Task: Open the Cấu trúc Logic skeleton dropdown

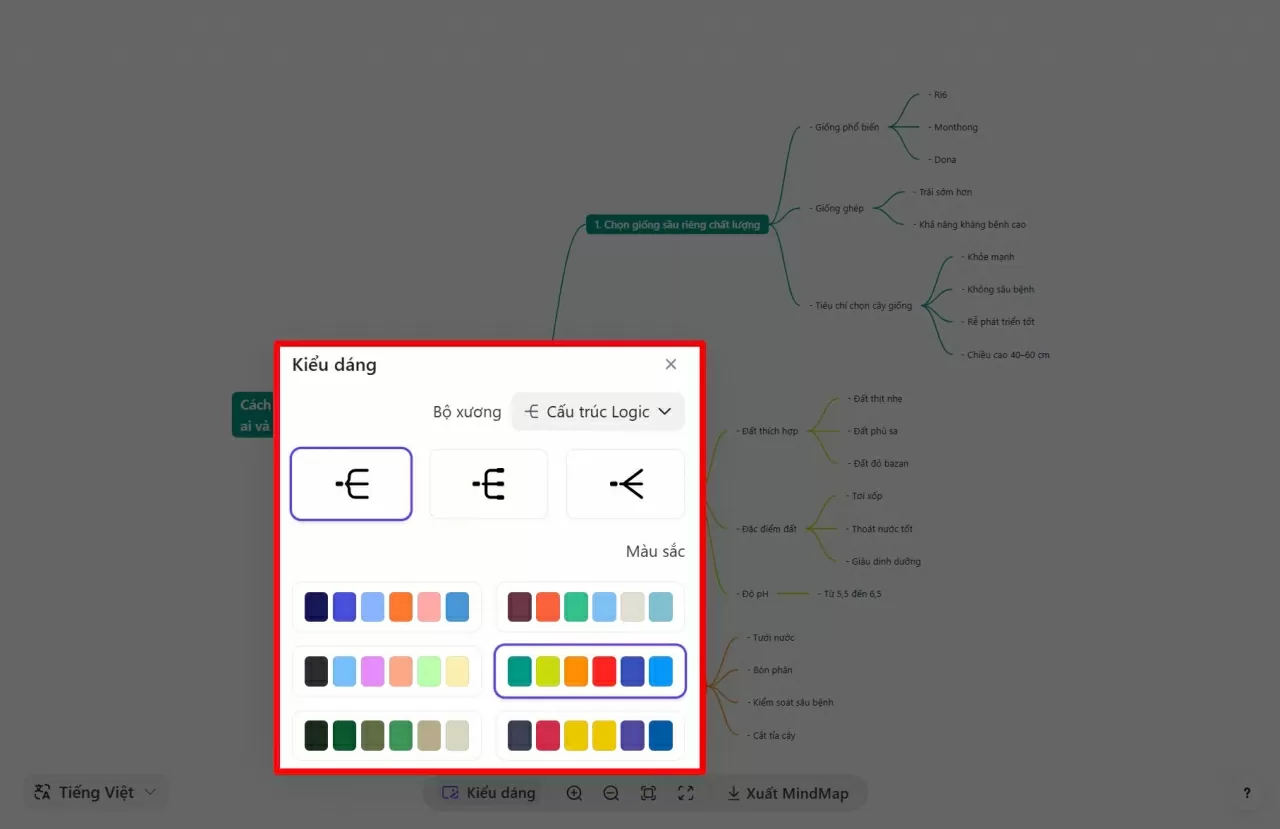Action: 598,412
